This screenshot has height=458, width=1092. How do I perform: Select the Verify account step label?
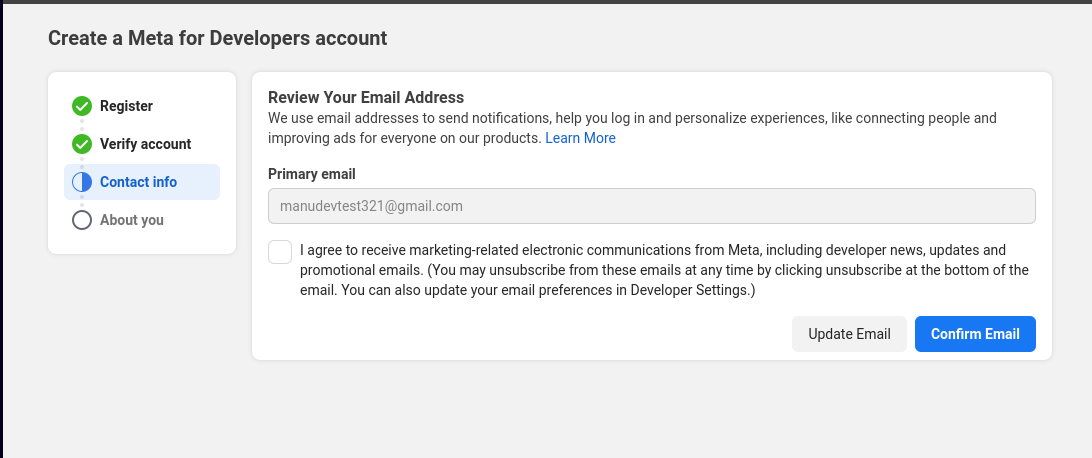click(145, 144)
